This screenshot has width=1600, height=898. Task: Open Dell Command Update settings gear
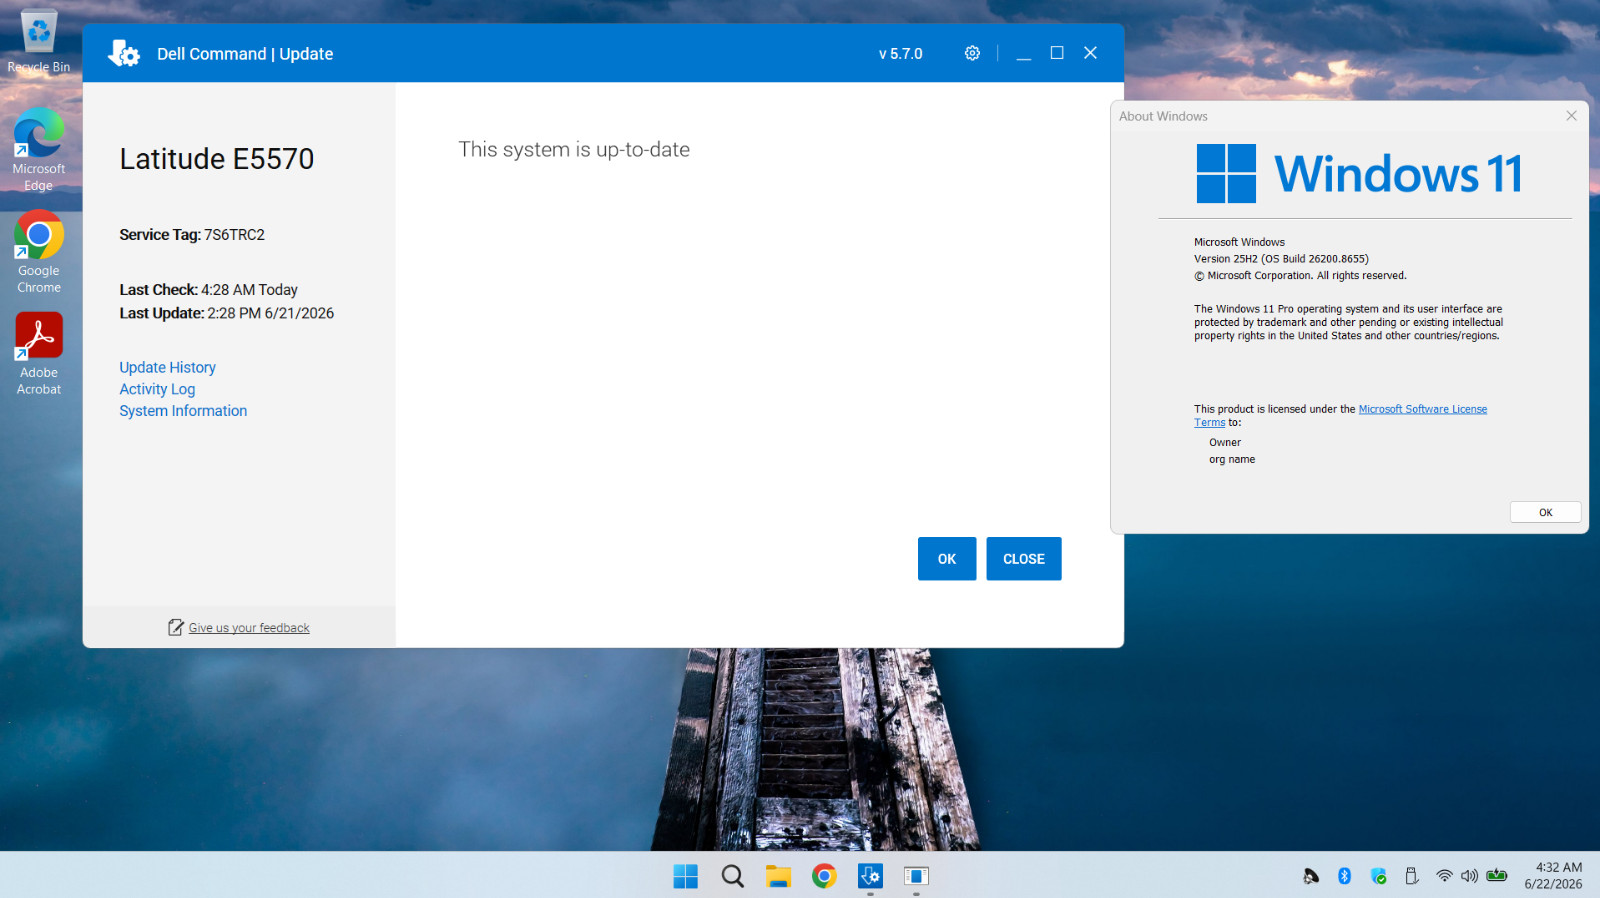(972, 53)
